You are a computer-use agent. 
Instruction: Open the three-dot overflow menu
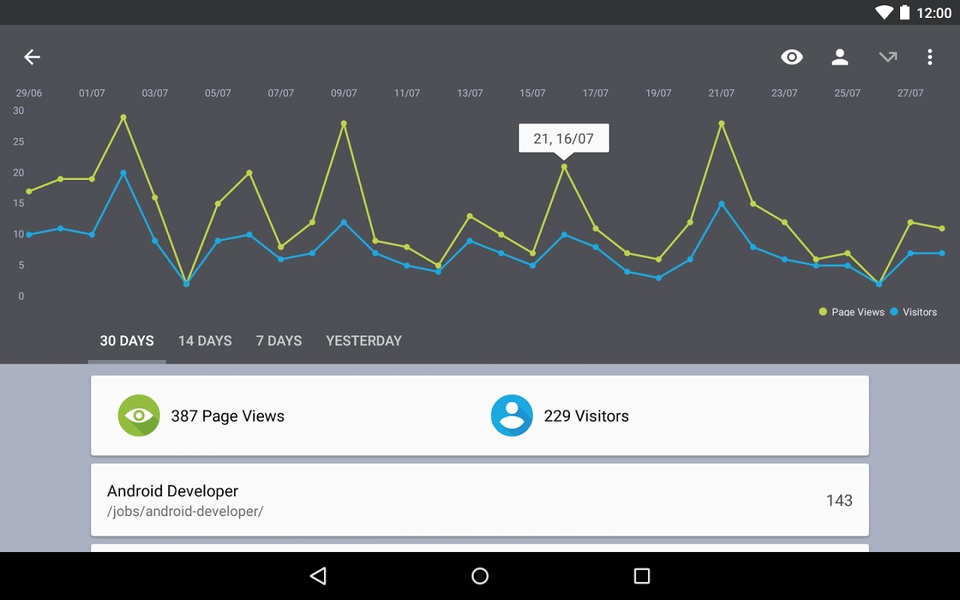(x=929, y=57)
